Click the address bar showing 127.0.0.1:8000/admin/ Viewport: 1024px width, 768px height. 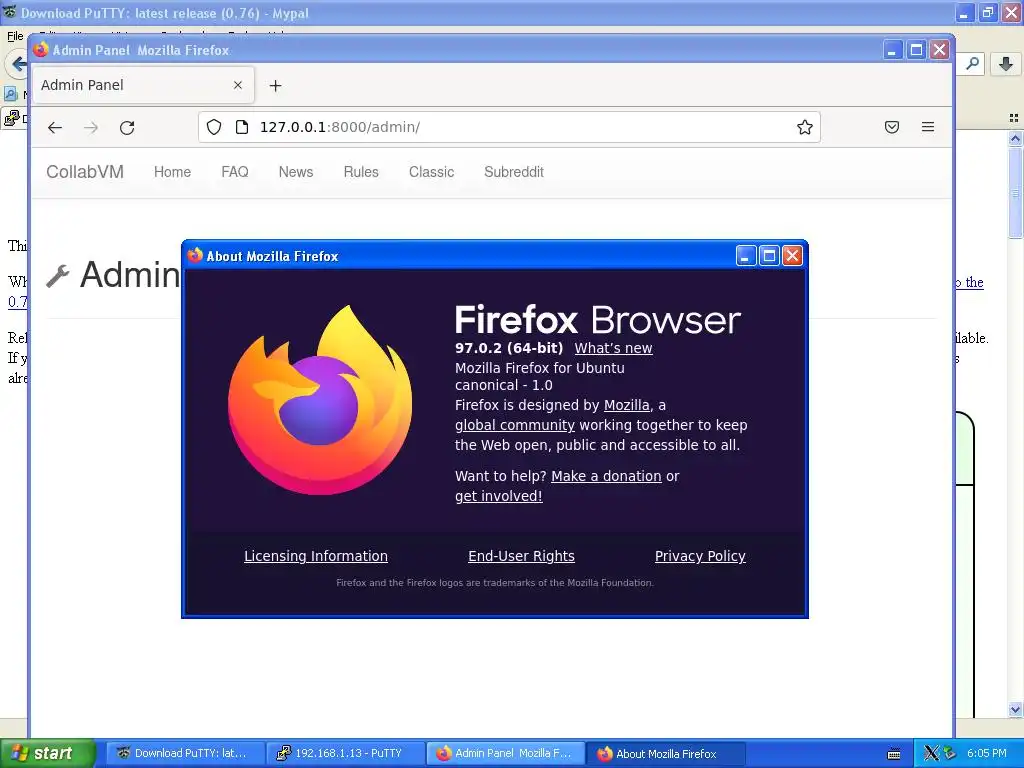509,127
